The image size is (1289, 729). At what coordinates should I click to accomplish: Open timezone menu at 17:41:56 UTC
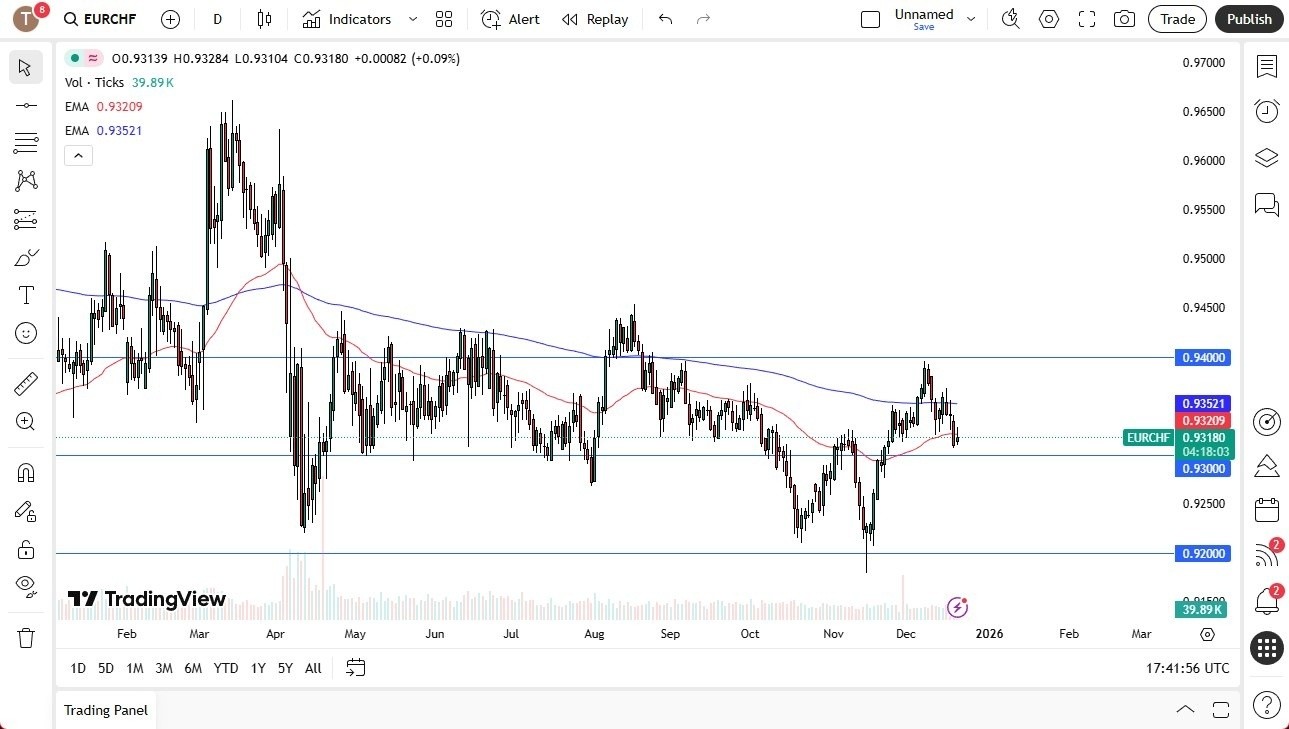1188,668
